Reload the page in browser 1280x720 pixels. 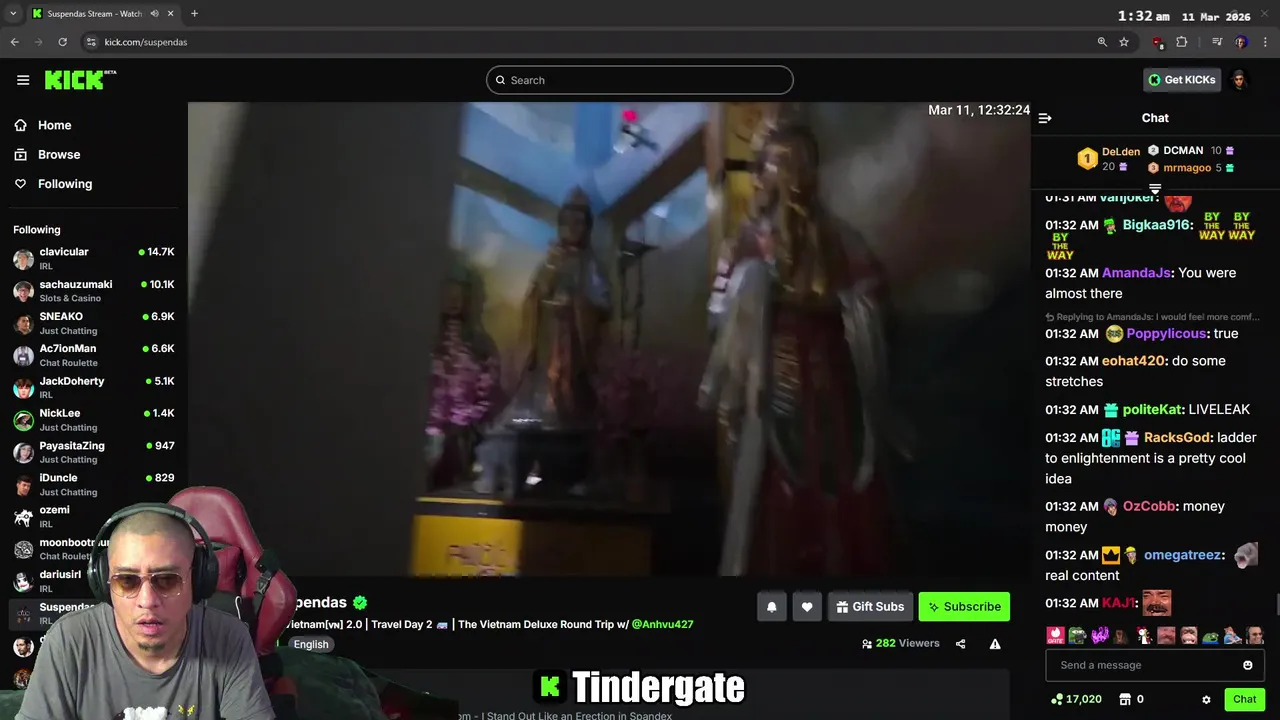pyautogui.click(x=62, y=42)
